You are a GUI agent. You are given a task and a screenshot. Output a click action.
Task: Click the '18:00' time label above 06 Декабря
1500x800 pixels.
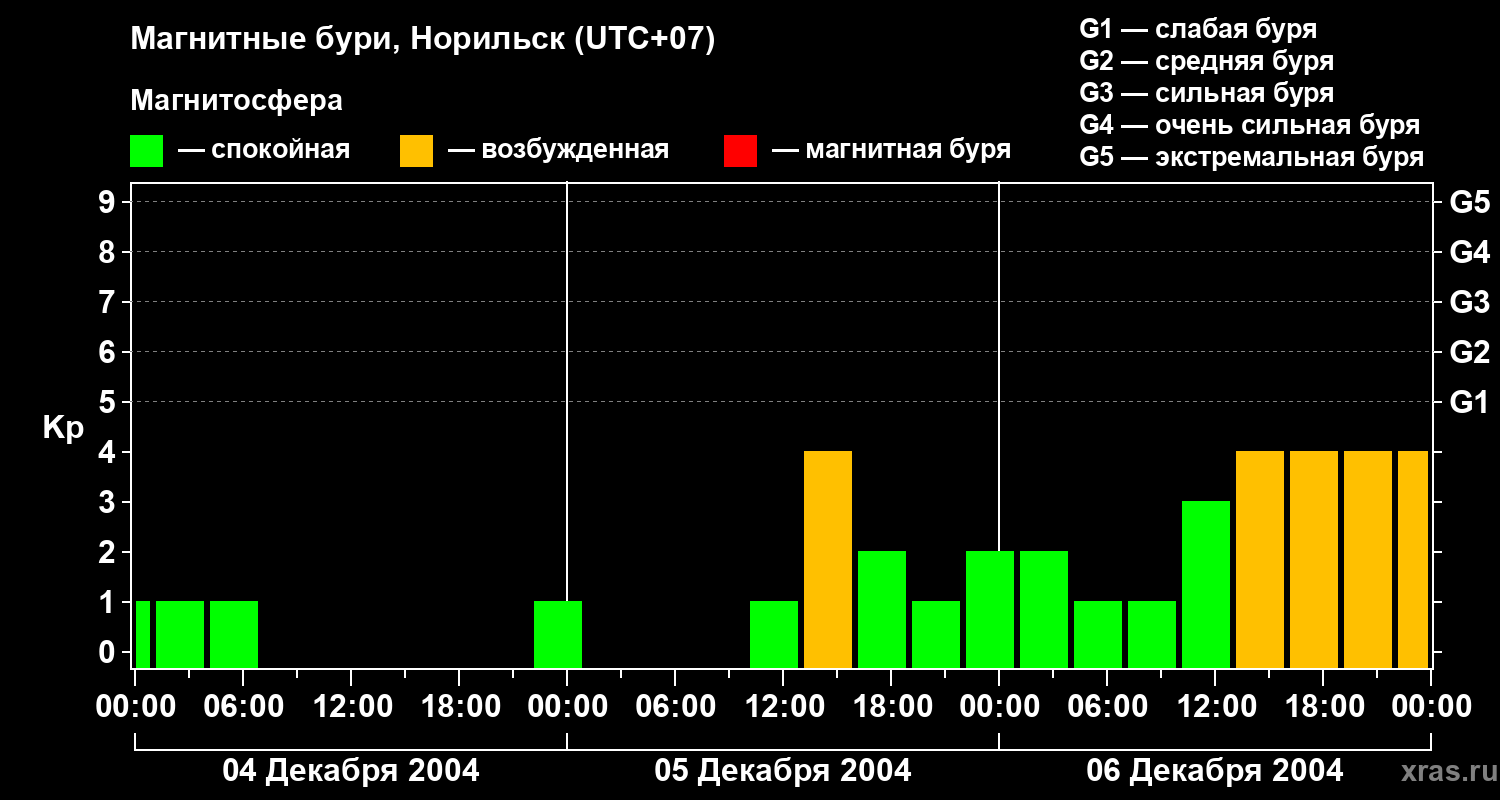(1323, 707)
